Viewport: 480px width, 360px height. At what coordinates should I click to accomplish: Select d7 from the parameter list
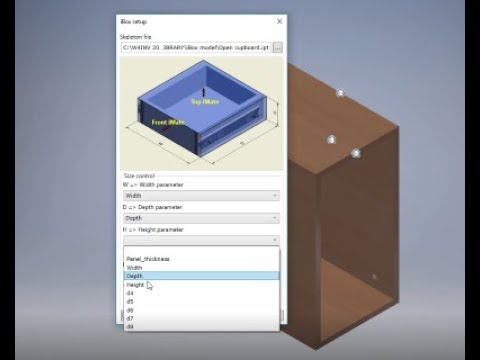pyautogui.click(x=201, y=319)
